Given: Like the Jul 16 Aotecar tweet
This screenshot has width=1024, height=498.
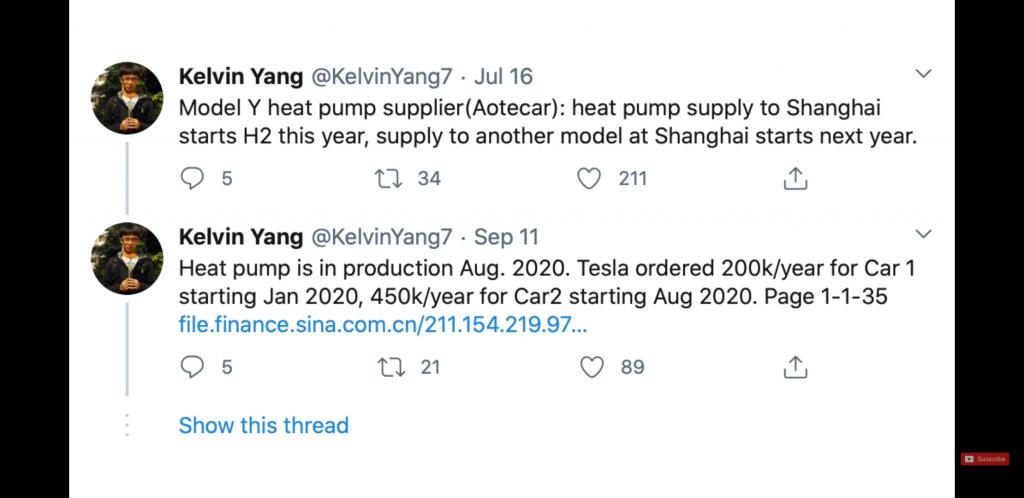Looking at the screenshot, I should coord(589,178).
